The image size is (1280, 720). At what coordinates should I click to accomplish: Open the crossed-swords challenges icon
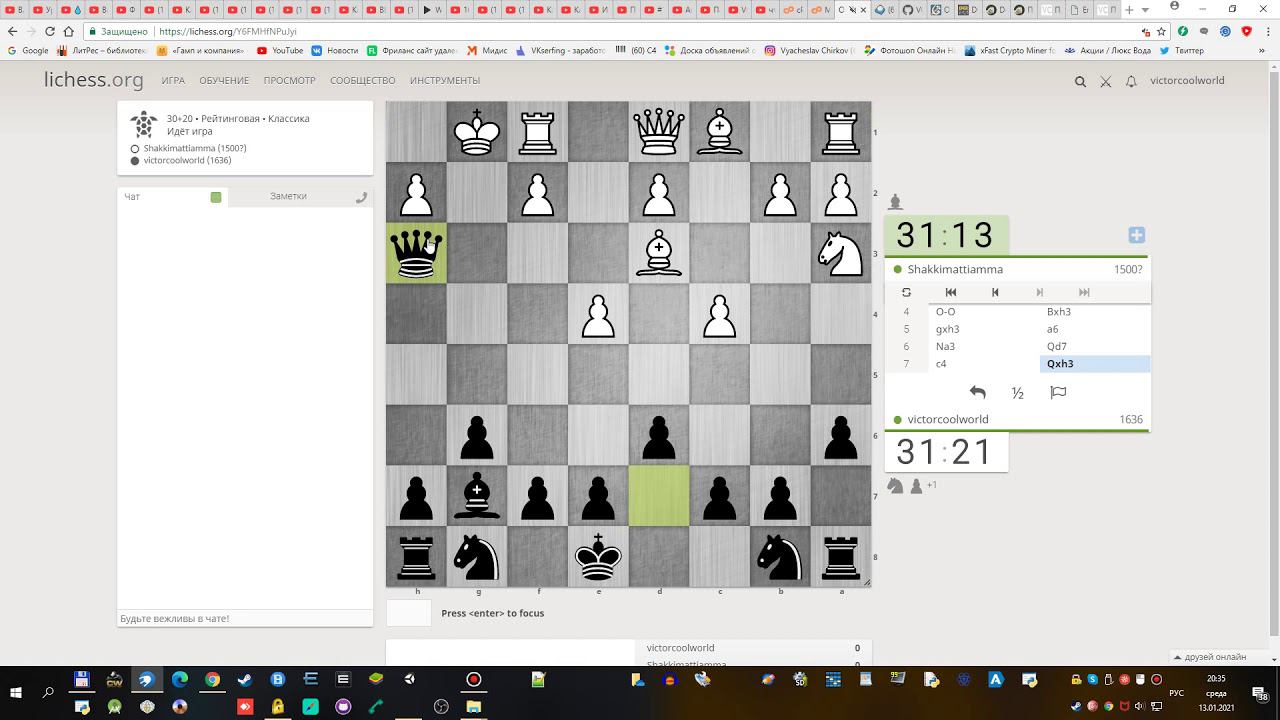(1105, 81)
